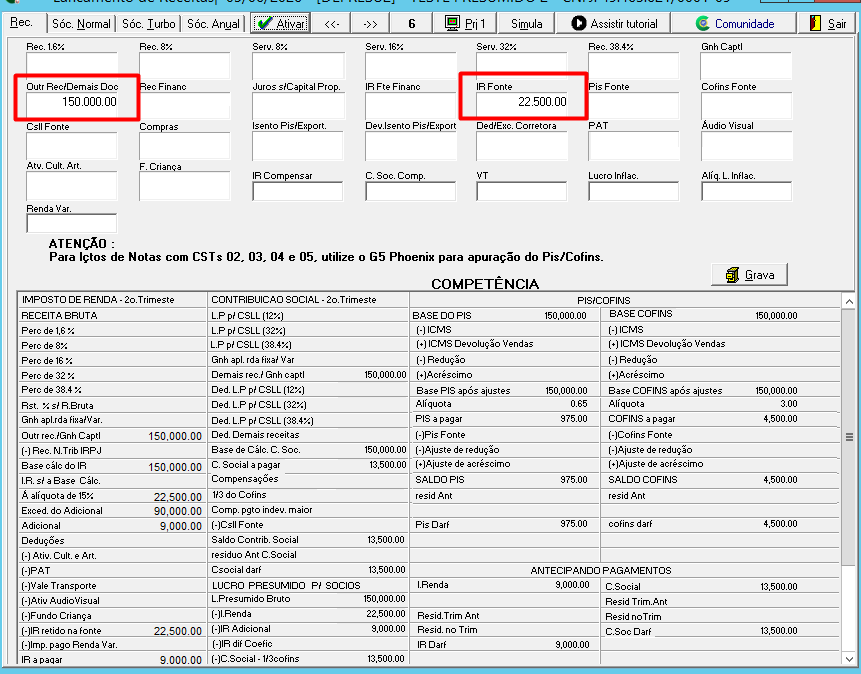This screenshot has height=674, width=861.
Task: Click Outr Rec/Demais Doc field with 150.000.00
Action: [x=71, y=105]
